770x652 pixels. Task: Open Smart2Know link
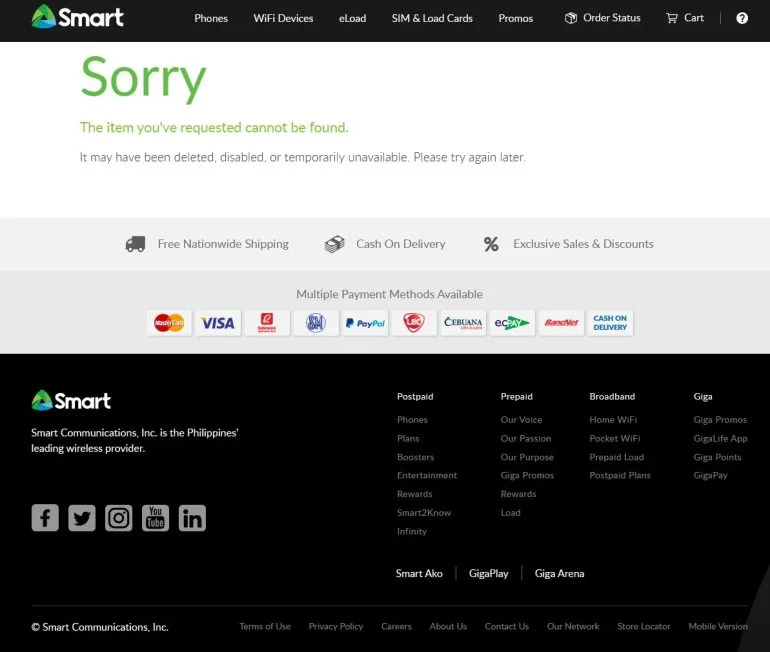click(x=424, y=513)
